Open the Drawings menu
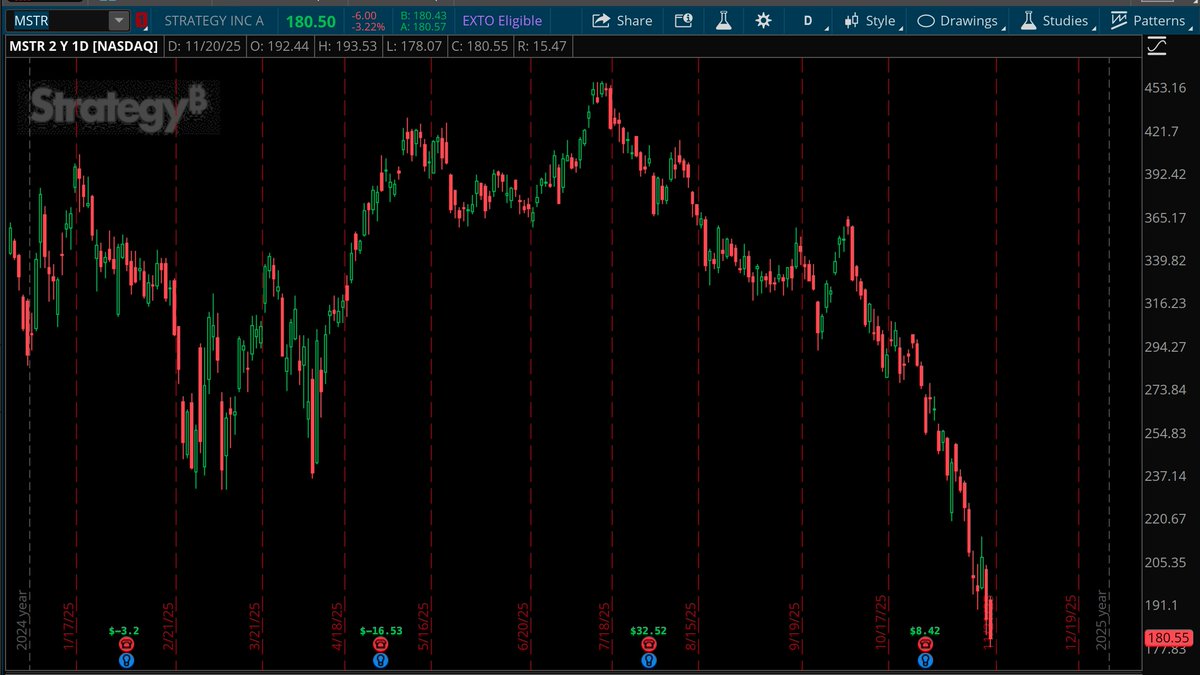 [x=958, y=20]
